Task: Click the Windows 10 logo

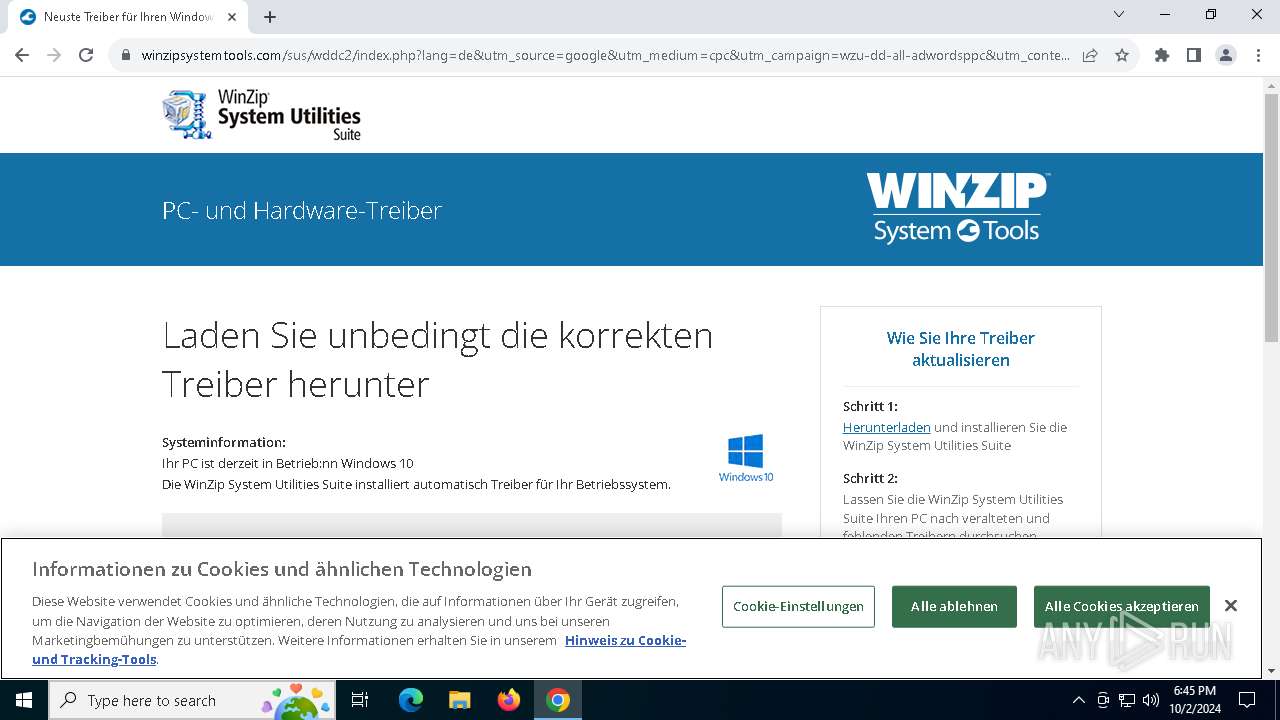Action: (x=746, y=458)
